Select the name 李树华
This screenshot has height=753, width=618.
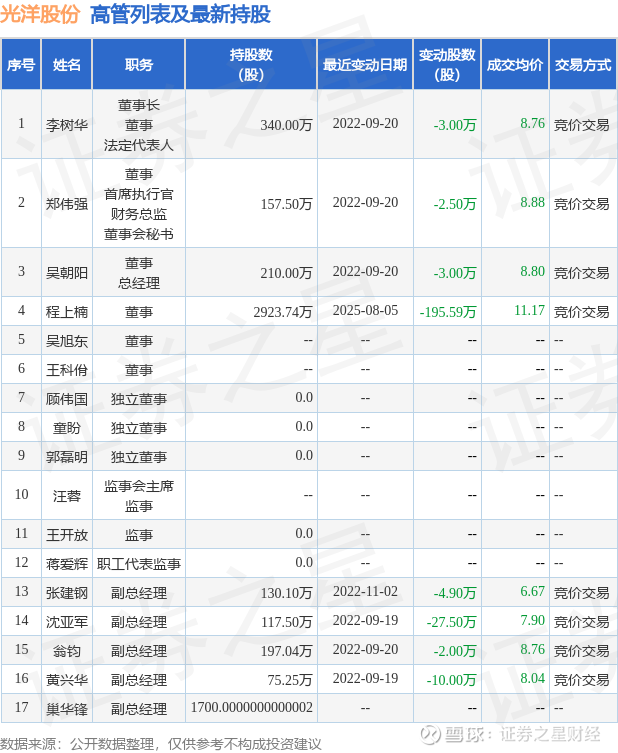[67, 125]
